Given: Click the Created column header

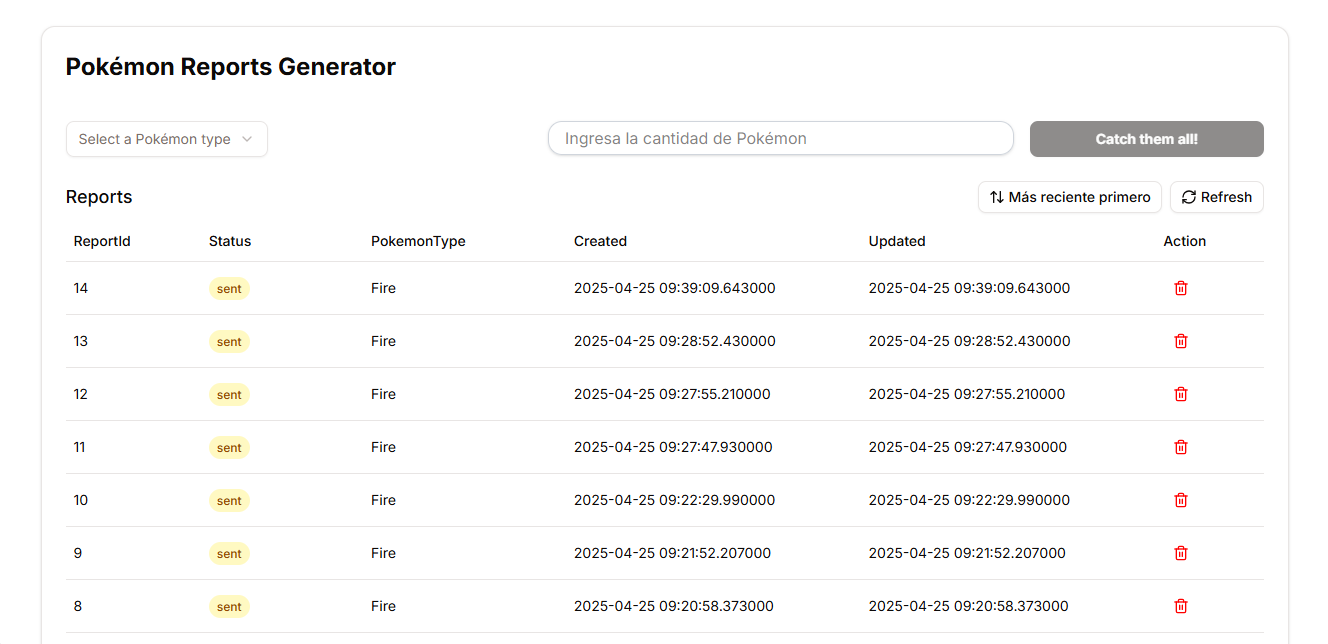Looking at the screenshot, I should point(600,241).
